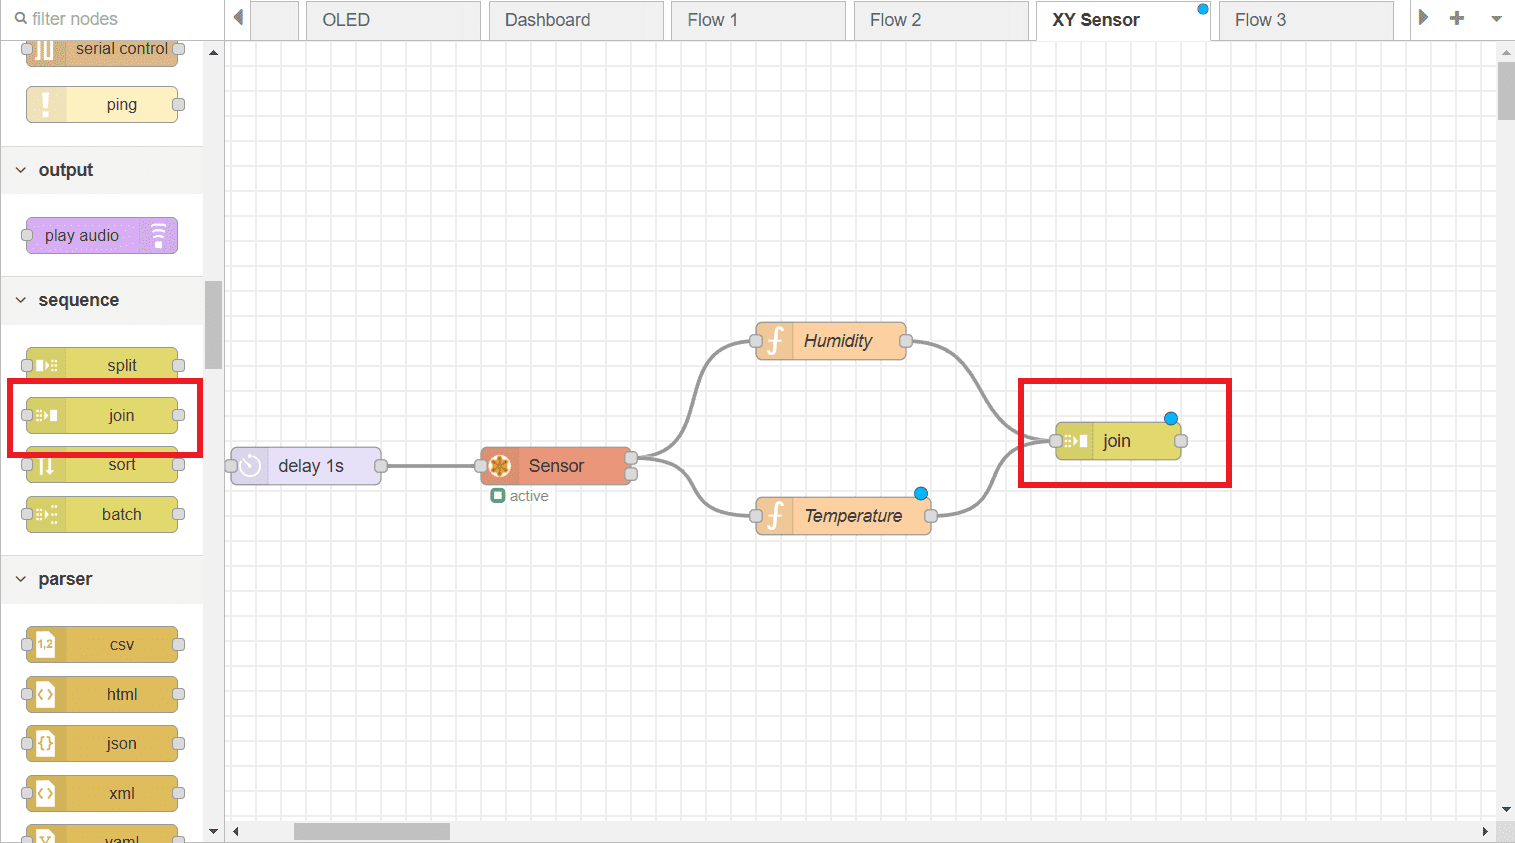Select the json parser node
Image resolution: width=1515 pixels, height=843 pixels.
(101, 743)
